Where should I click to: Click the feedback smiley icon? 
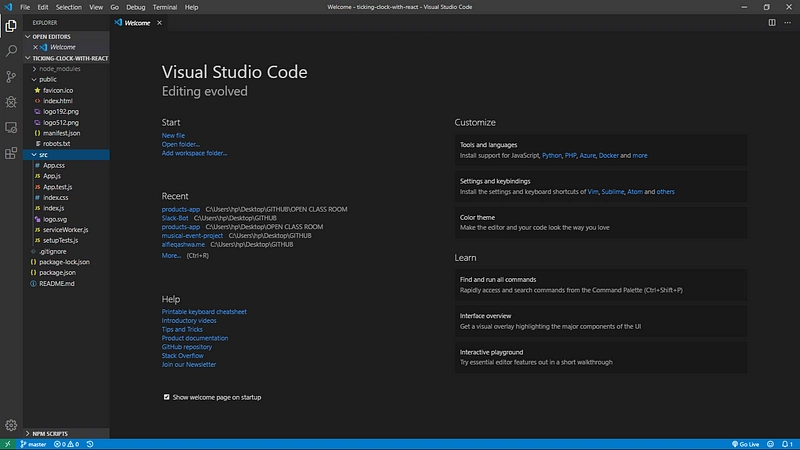(770, 444)
